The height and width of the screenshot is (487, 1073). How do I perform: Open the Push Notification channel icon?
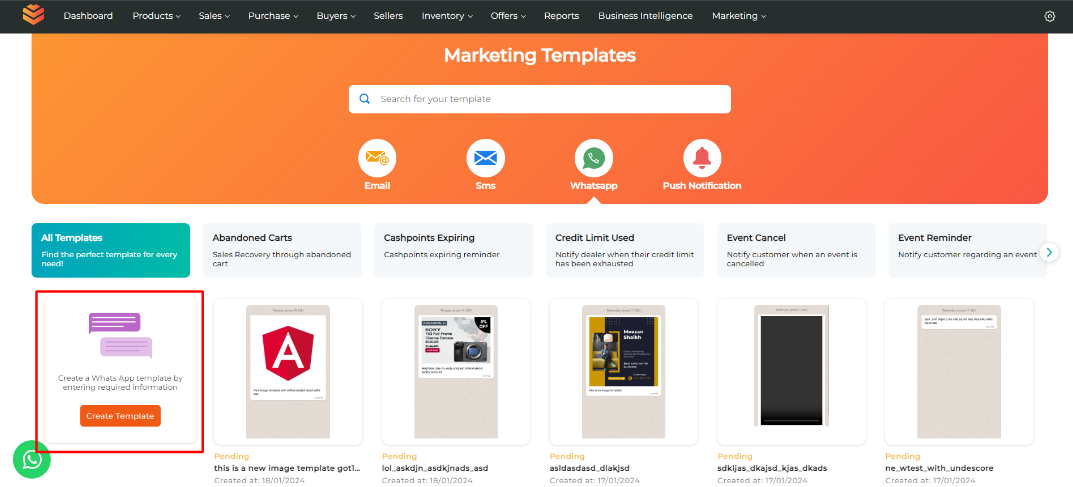coord(702,158)
